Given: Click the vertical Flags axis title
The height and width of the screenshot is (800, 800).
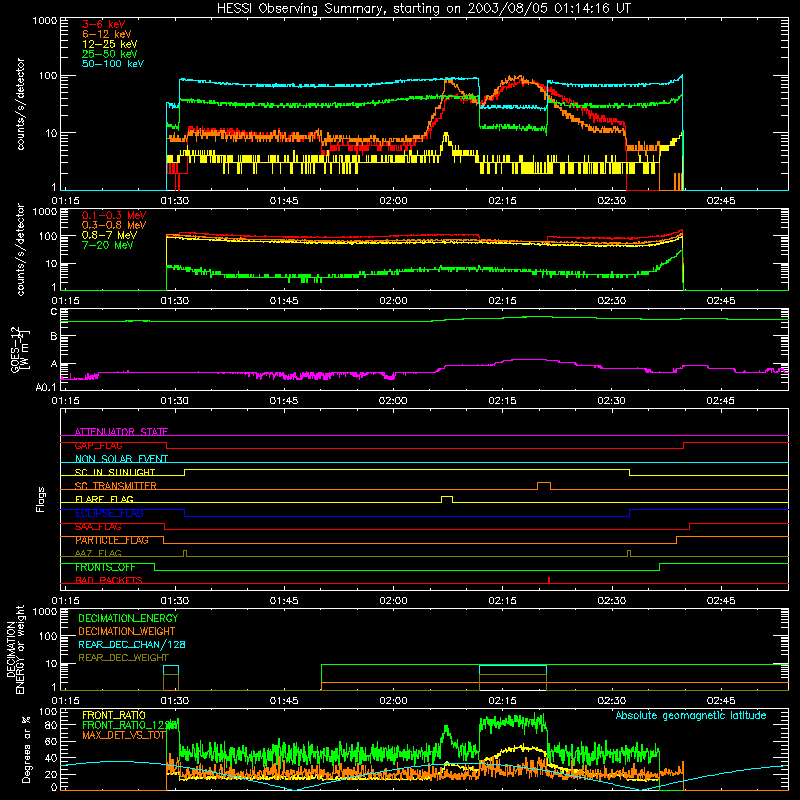Looking at the screenshot, I should click(41, 499).
